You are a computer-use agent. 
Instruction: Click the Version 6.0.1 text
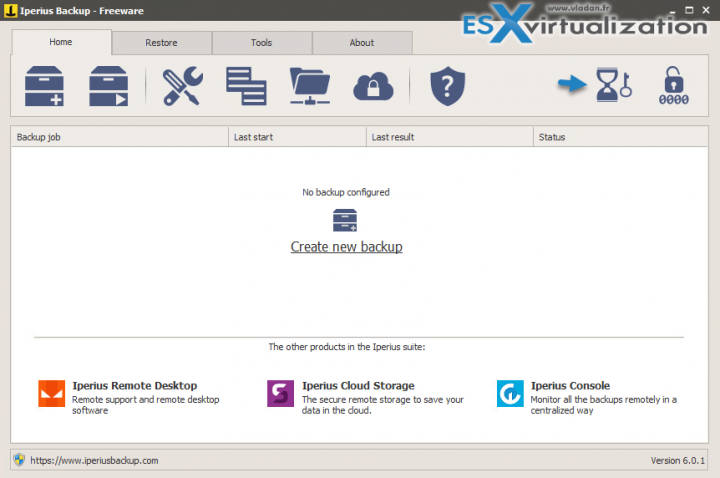click(677, 461)
